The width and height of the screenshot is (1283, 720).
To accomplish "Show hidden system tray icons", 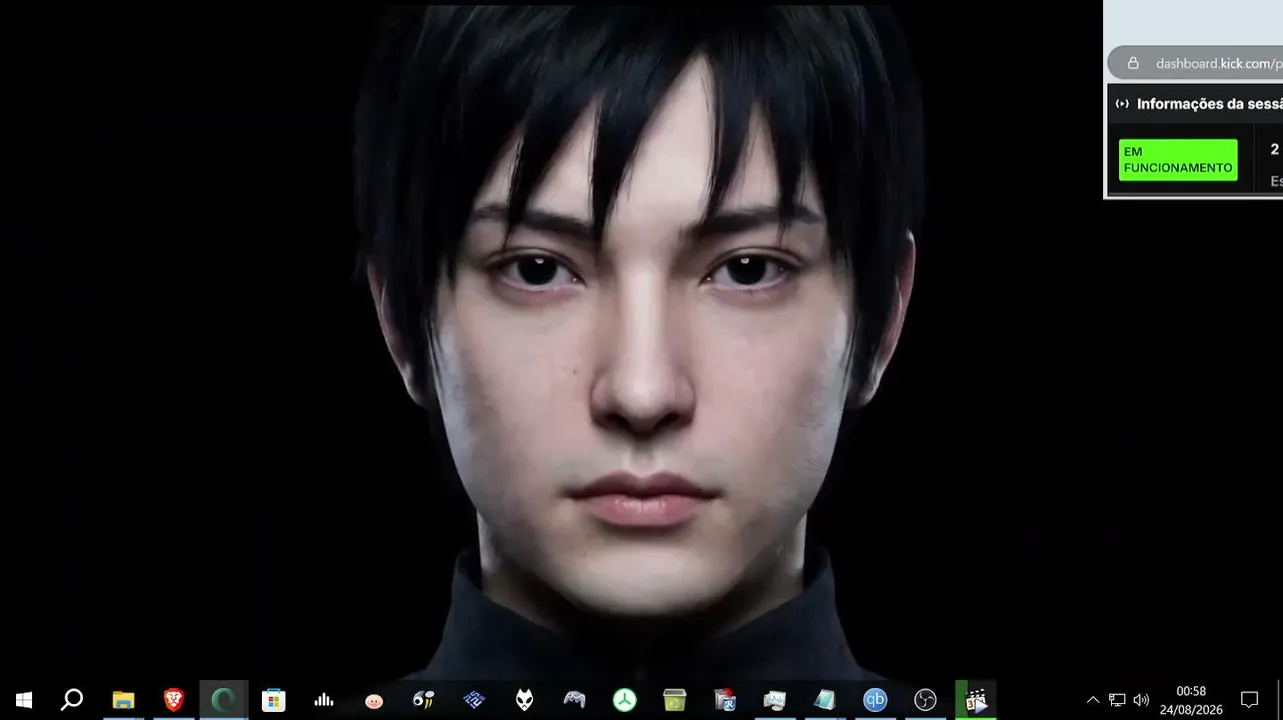I will (1093, 700).
